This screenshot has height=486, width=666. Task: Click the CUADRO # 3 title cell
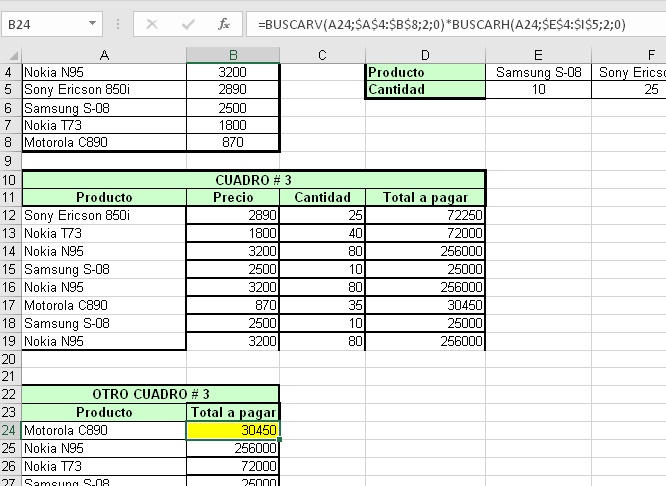coord(254,180)
